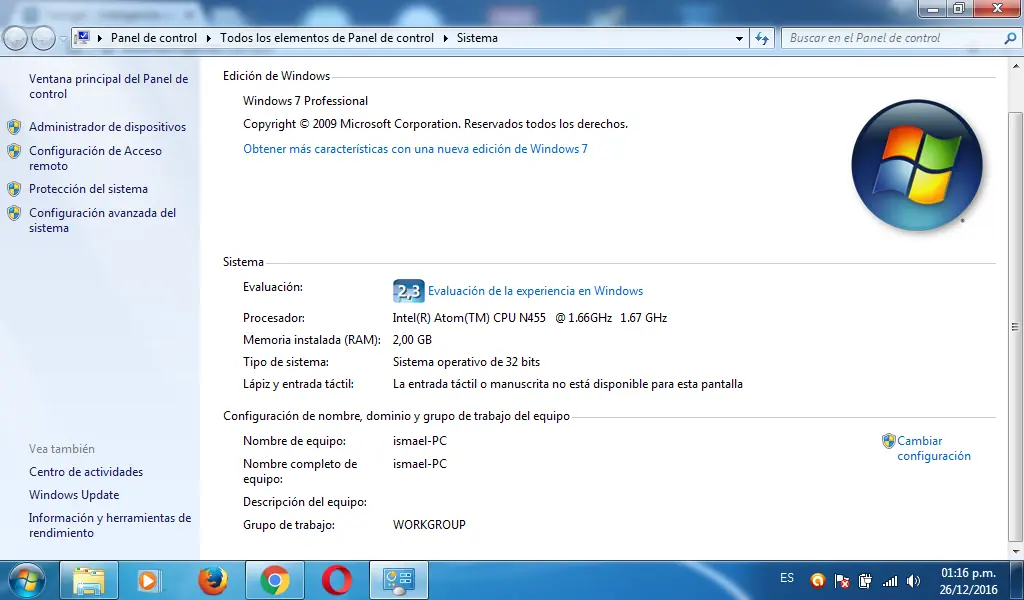Open Configuración avanzada del sistema
Viewport: 1024px width, 600px height.
tap(103, 220)
